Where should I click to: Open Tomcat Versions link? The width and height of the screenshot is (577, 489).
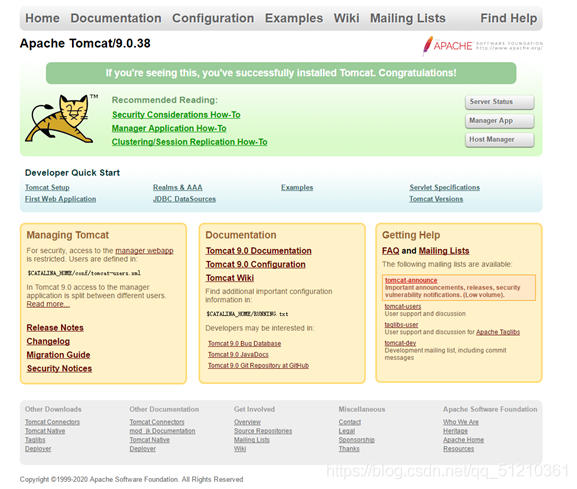[436, 199]
